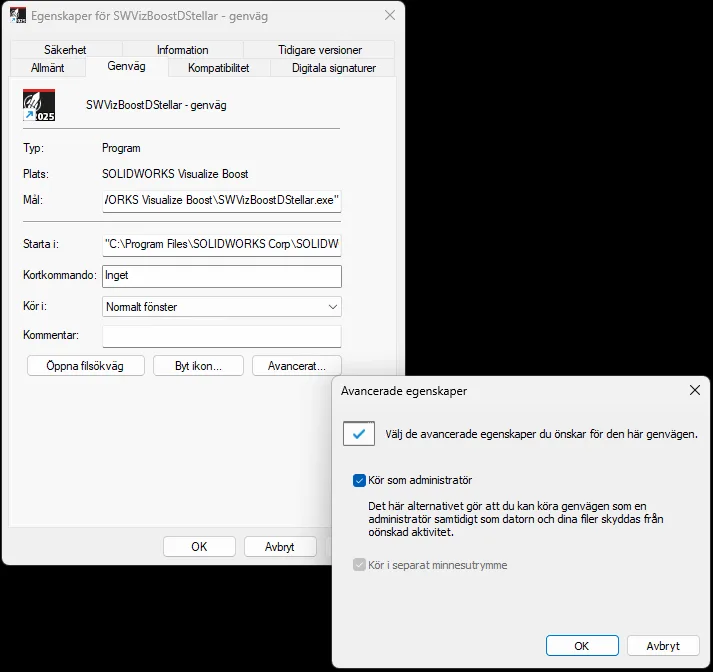Click the Typ value Program text
This screenshot has width=713, height=672.
[x=121, y=148]
